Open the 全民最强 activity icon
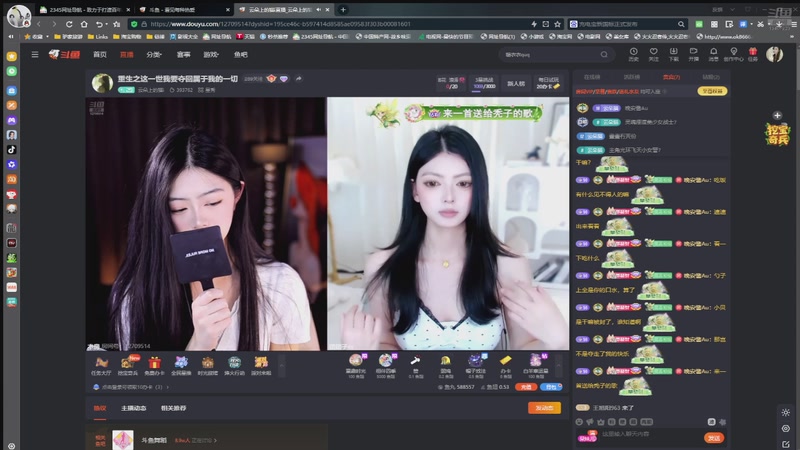The image size is (800, 450). (181, 366)
